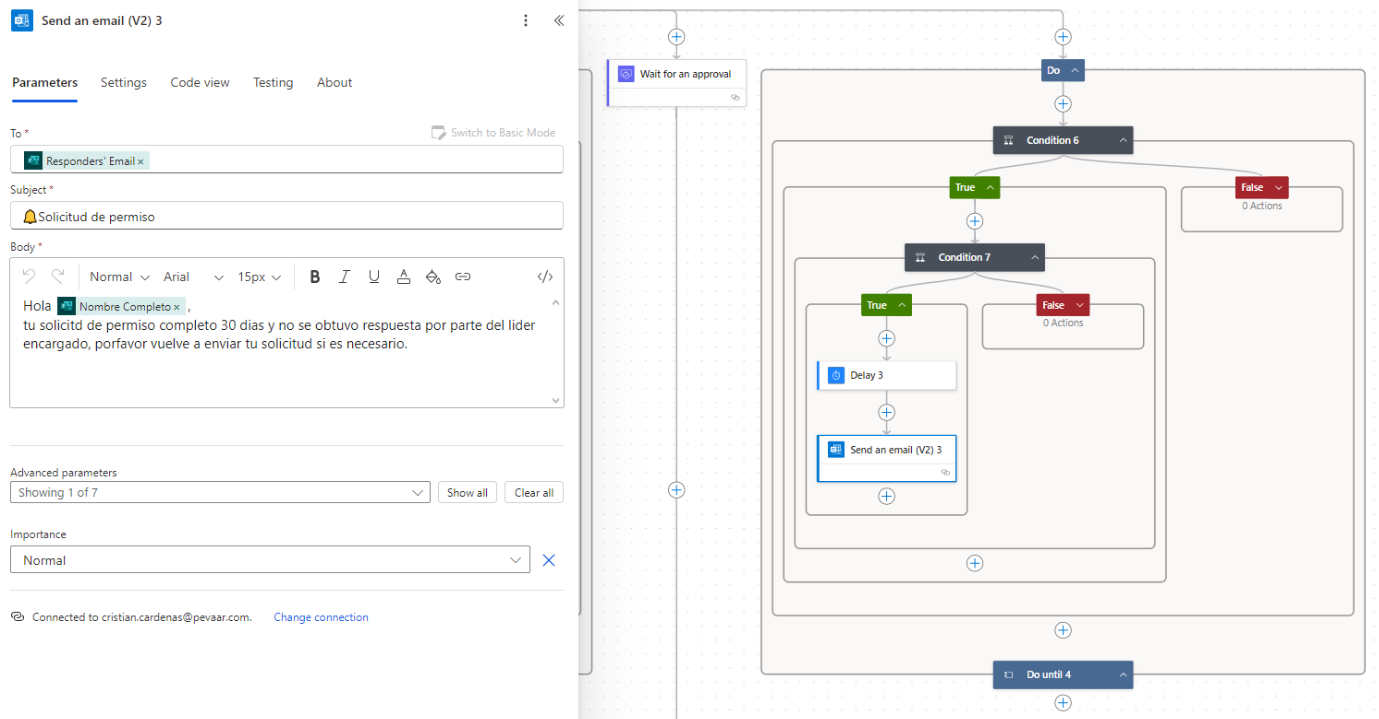Open the Code view tab

200,83
